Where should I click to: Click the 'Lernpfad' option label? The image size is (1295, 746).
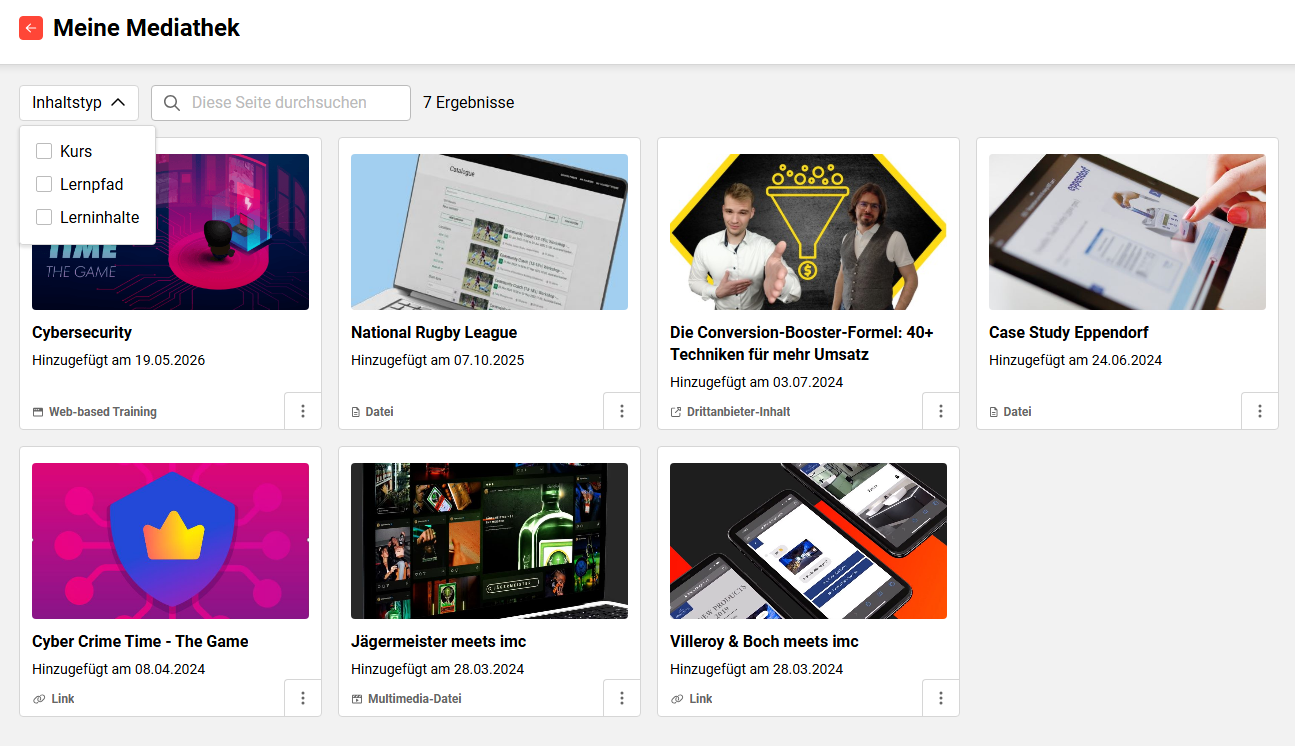pos(92,184)
